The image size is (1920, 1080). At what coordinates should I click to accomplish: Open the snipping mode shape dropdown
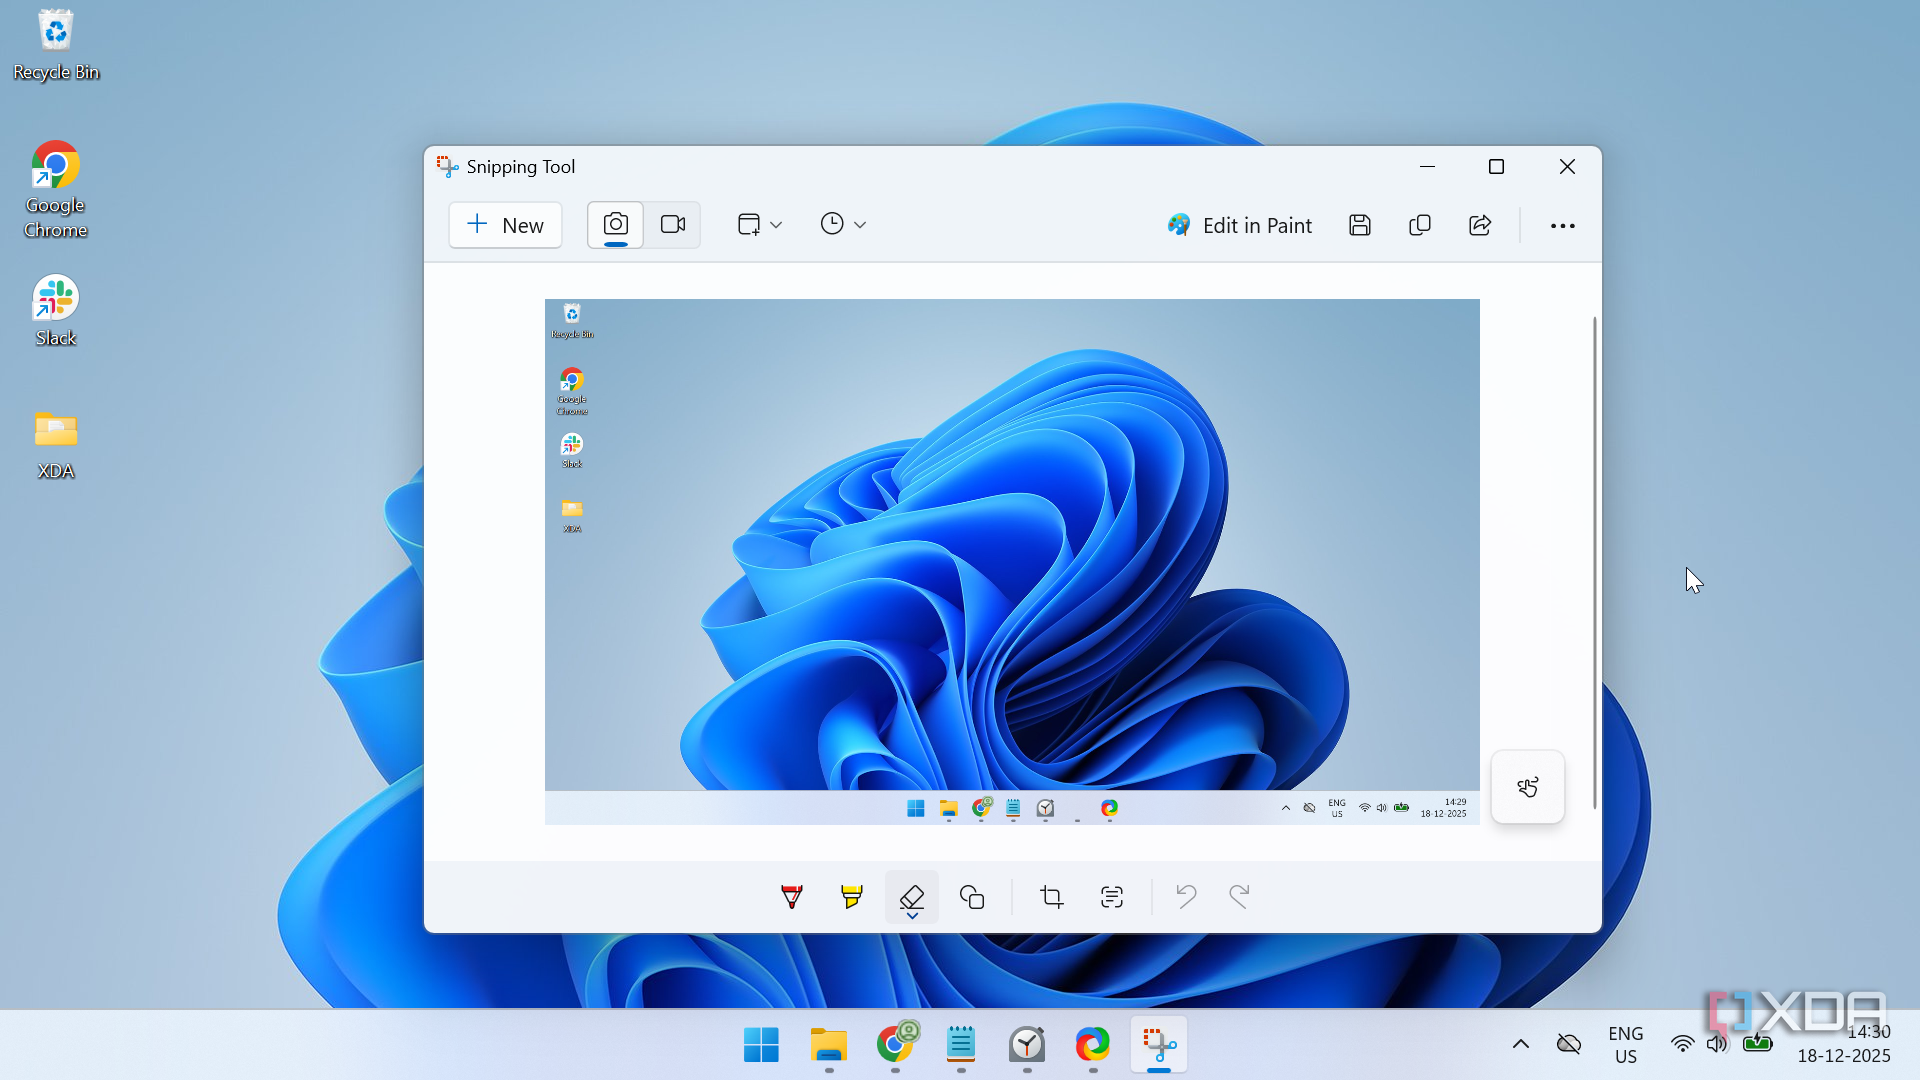pos(760,225)
